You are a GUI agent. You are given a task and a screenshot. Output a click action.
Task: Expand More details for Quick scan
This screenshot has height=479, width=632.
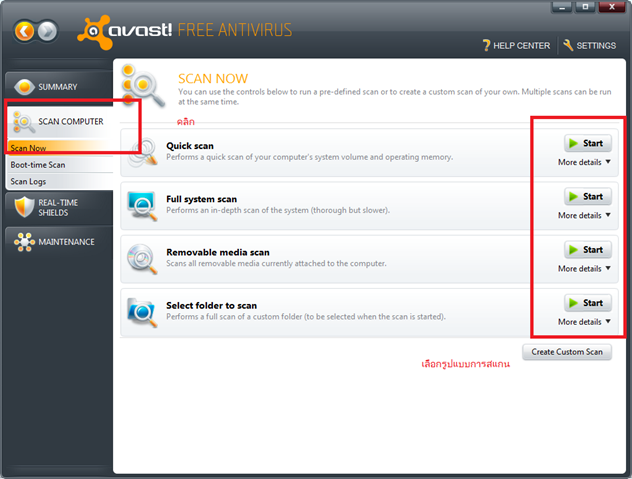pyautogui.click(x=584, y=162)
